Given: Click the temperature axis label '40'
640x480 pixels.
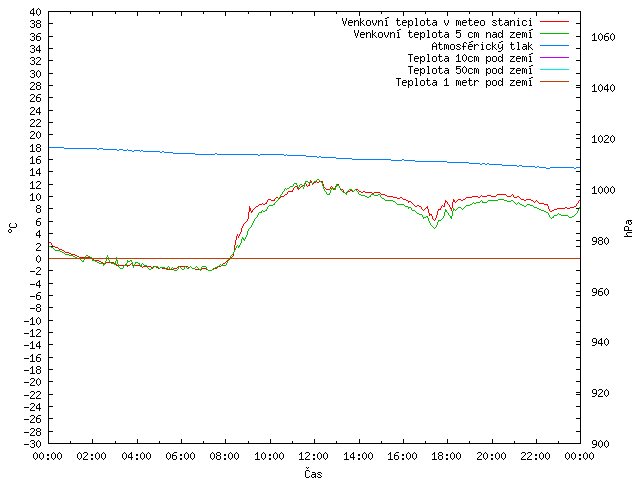Looking at the screenshot, I should coord(36,12).
